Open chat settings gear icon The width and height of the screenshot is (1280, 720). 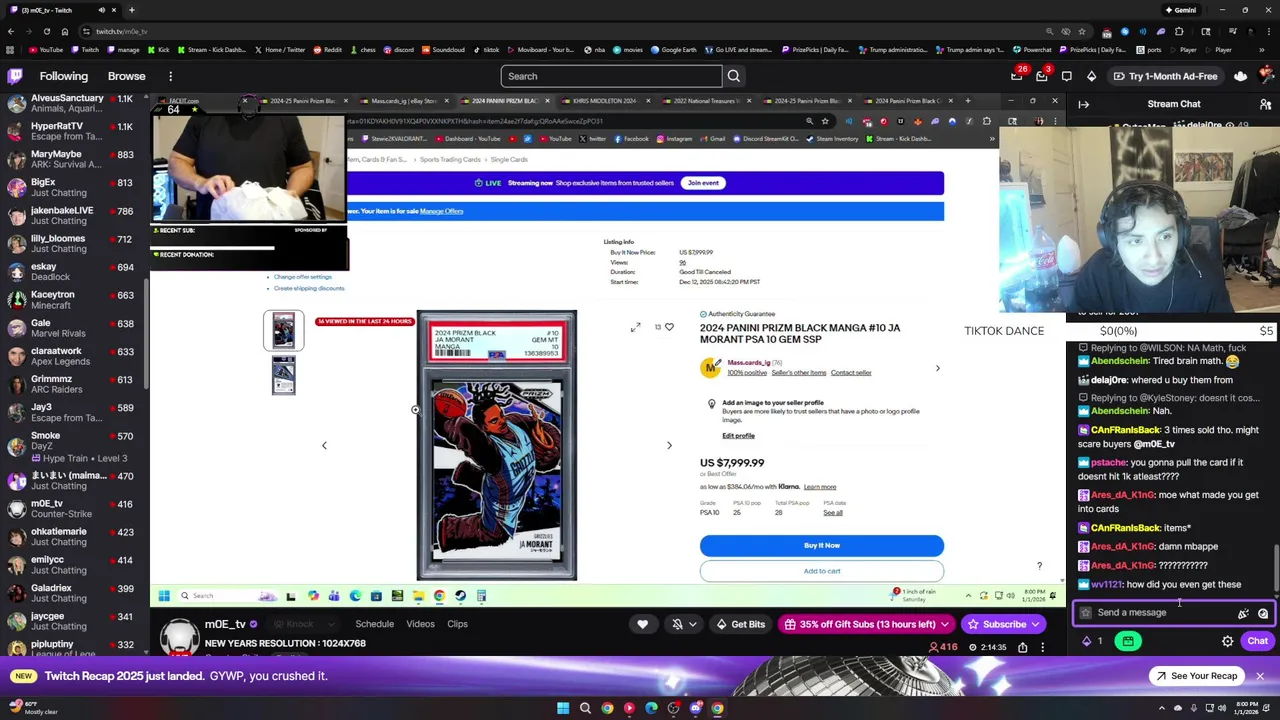[1228, 641]
